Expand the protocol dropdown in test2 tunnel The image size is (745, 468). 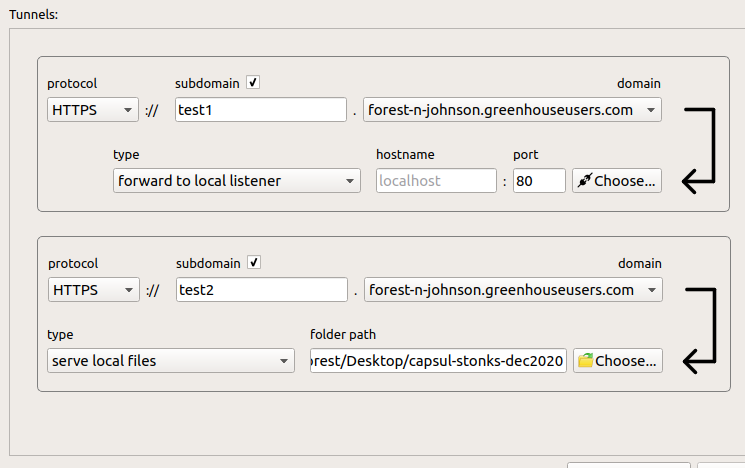(93, 290)
